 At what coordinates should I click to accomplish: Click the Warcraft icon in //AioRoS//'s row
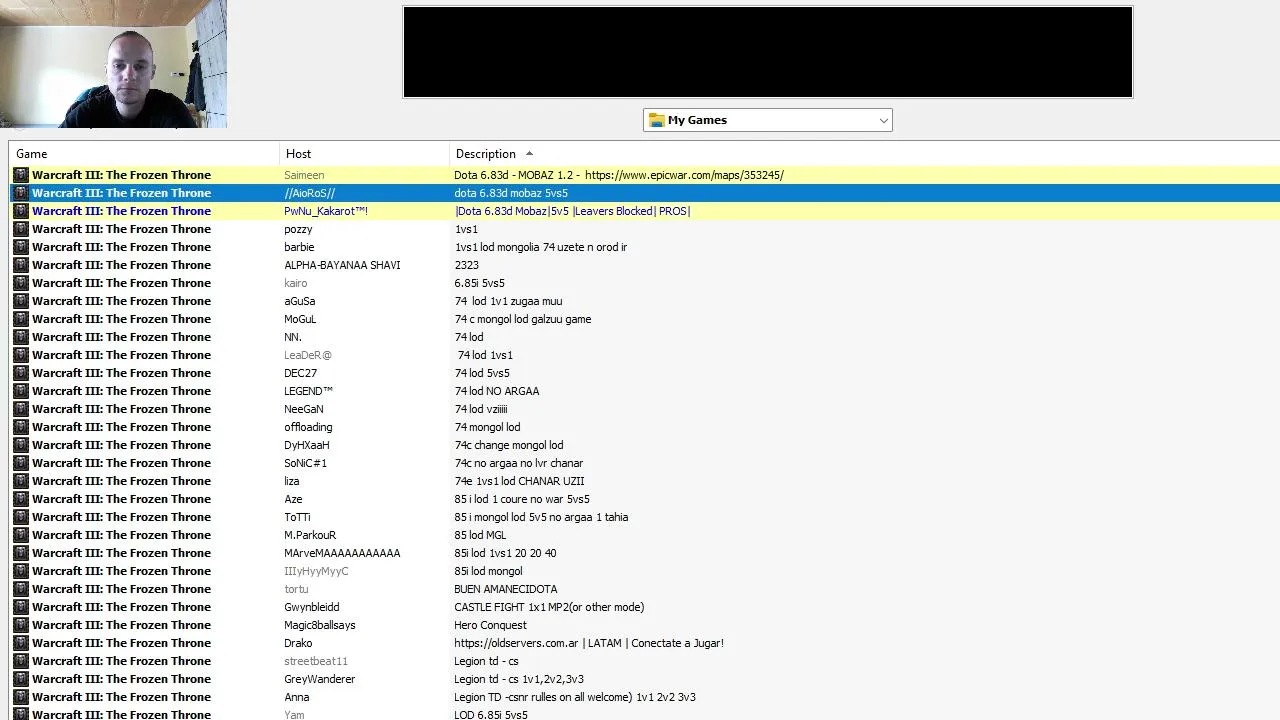(21, 193)
